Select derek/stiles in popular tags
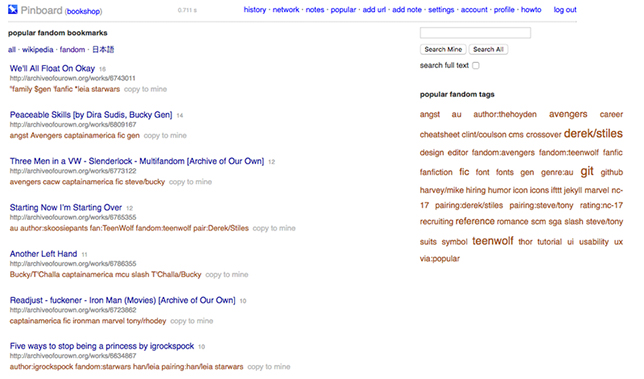 pyautogui.click(x=593, y=133)
